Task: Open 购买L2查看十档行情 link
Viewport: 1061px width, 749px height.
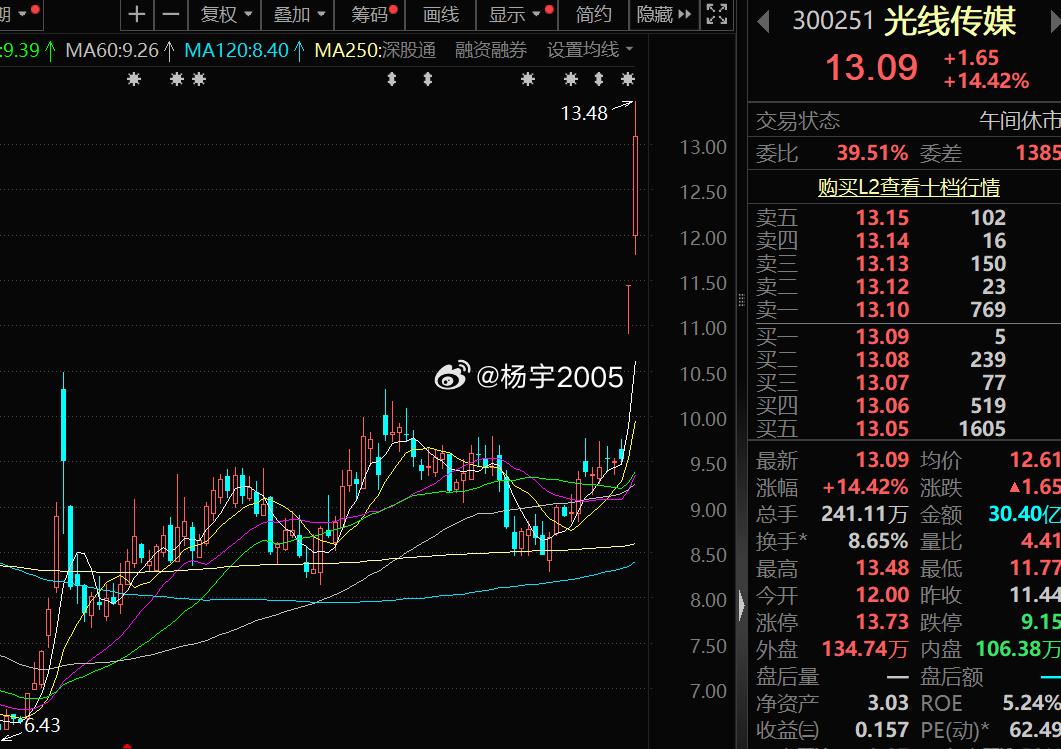Action: click(908, 187)
